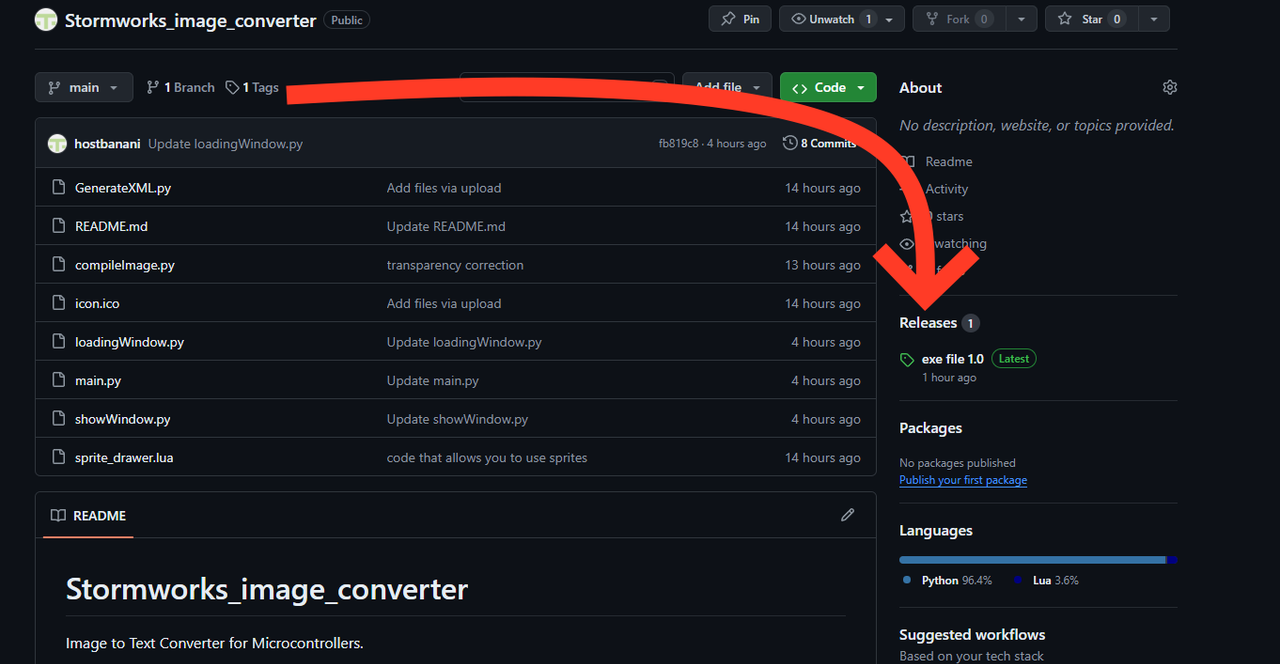This screenshot has width=1280, height=664.
Task: Open hostbanani author link
Action: (x=108, y=143)
